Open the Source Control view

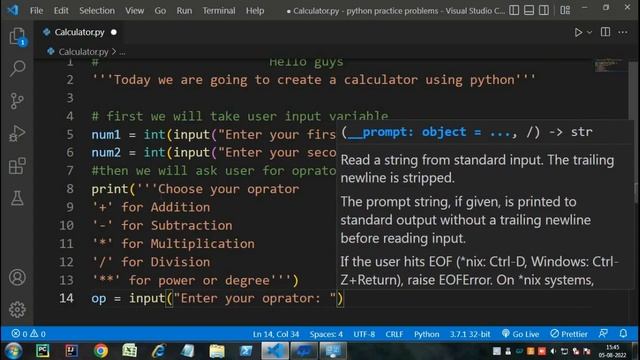point(17,101)
